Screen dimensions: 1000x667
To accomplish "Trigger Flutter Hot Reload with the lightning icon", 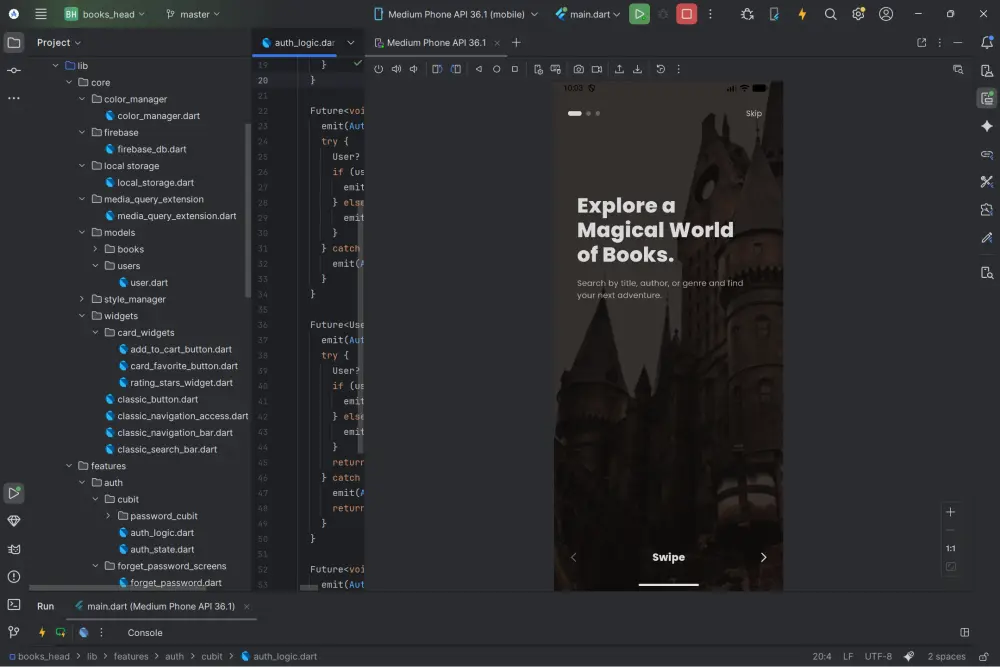I will [x=804, y=13].
